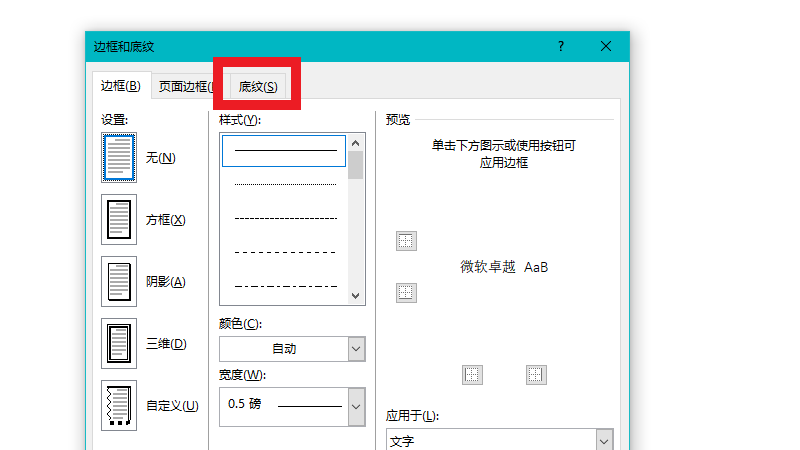Click the style list scroll-down arrow

pos(355,296)
